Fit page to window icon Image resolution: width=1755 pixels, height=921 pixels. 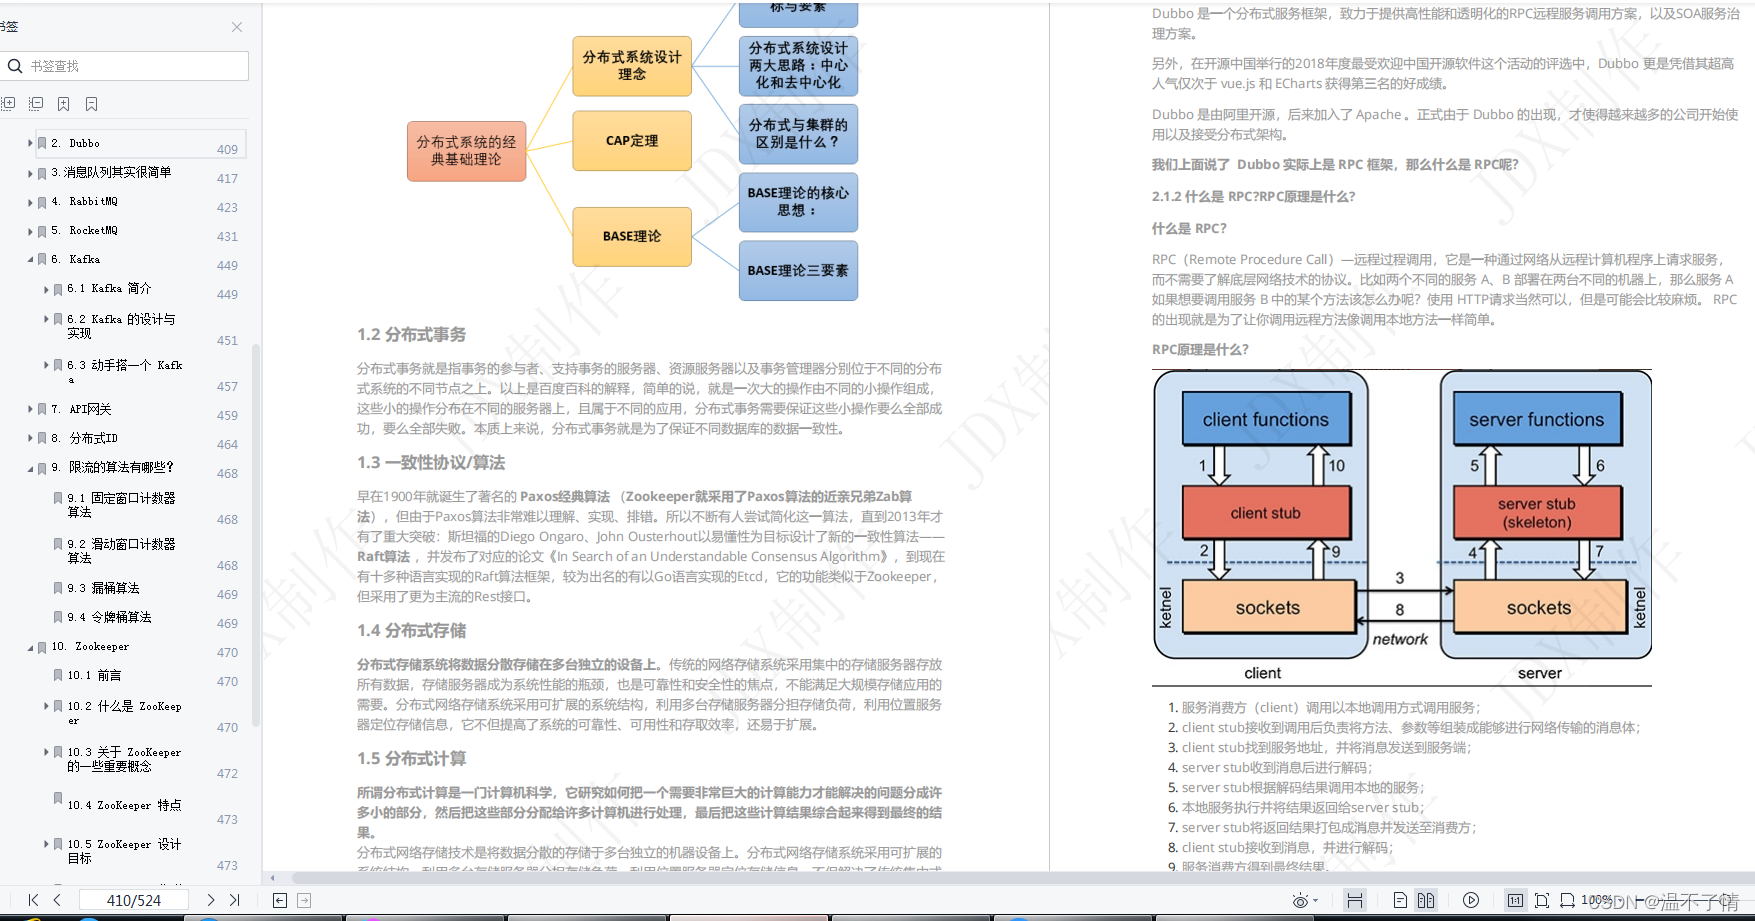pos(1542,900)
